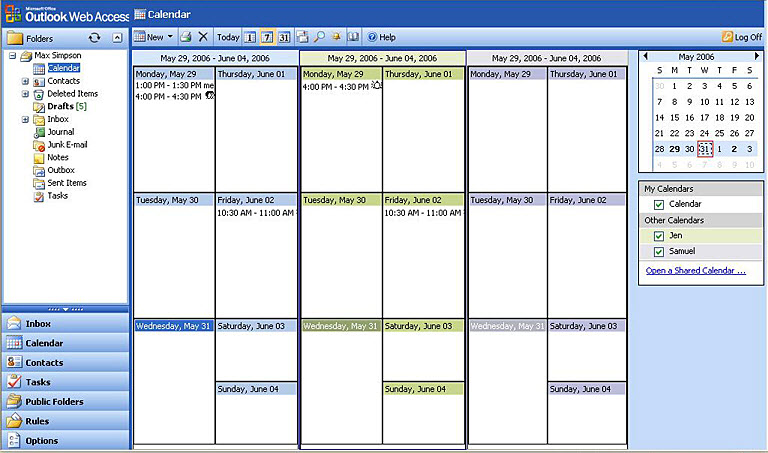This screenshot has height=453, width=768.
Task: Click the Search magnifier icon
Action: (x=319, y=37)
